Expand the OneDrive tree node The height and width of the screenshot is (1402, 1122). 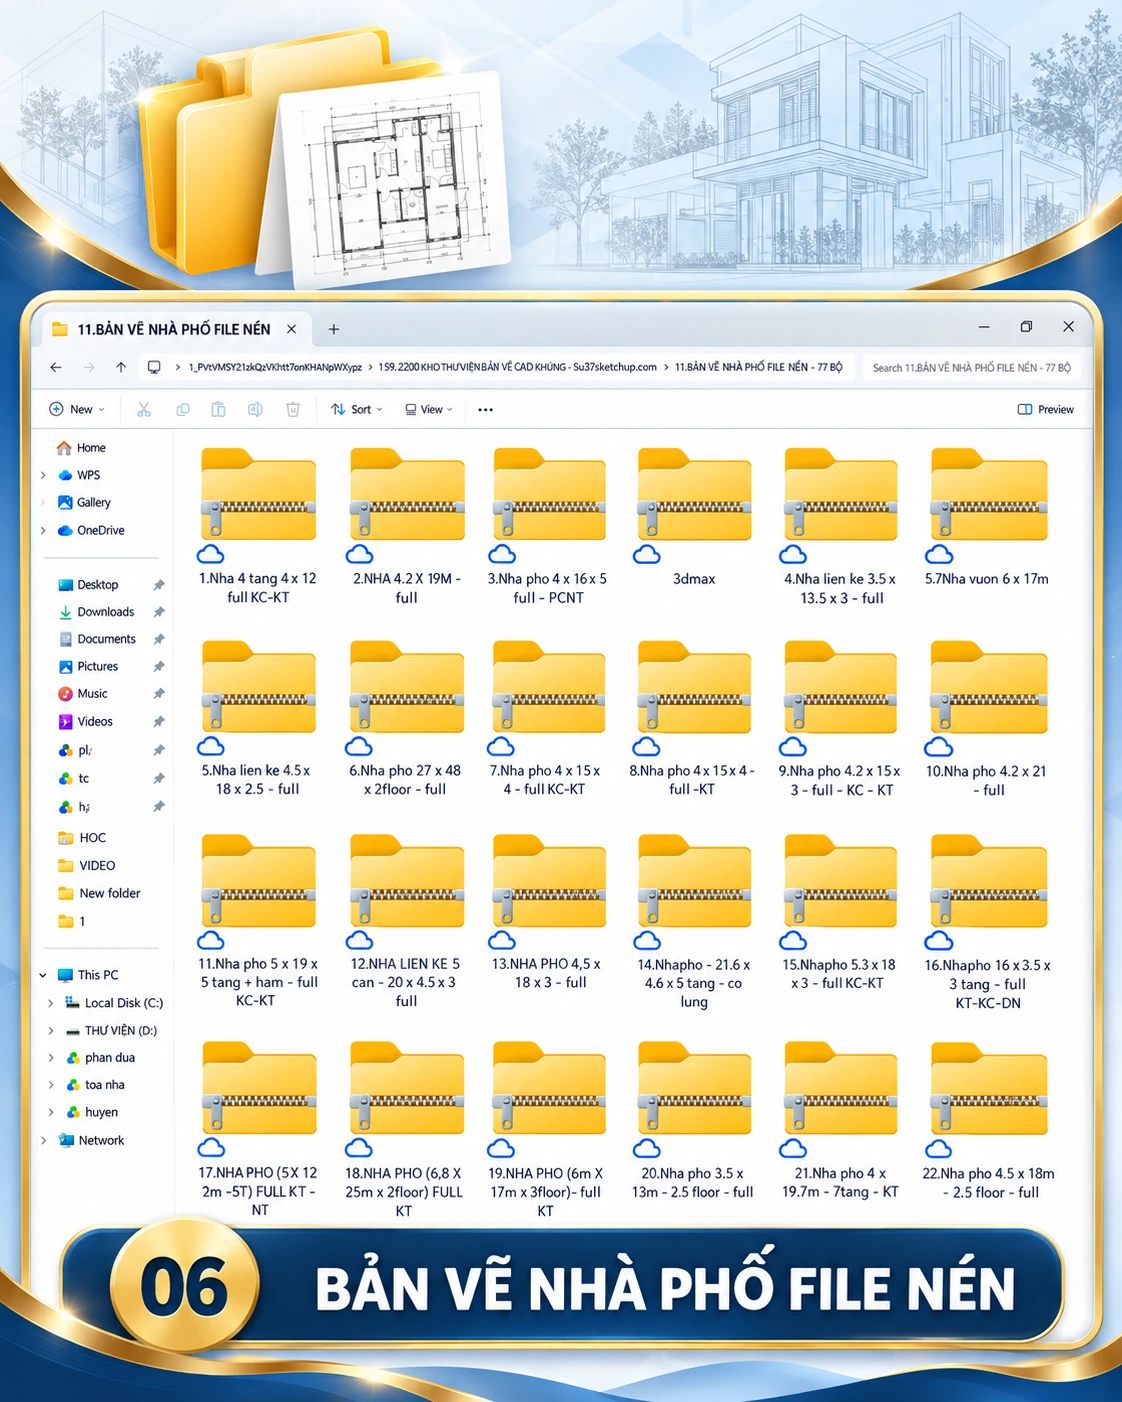(43, 530)
